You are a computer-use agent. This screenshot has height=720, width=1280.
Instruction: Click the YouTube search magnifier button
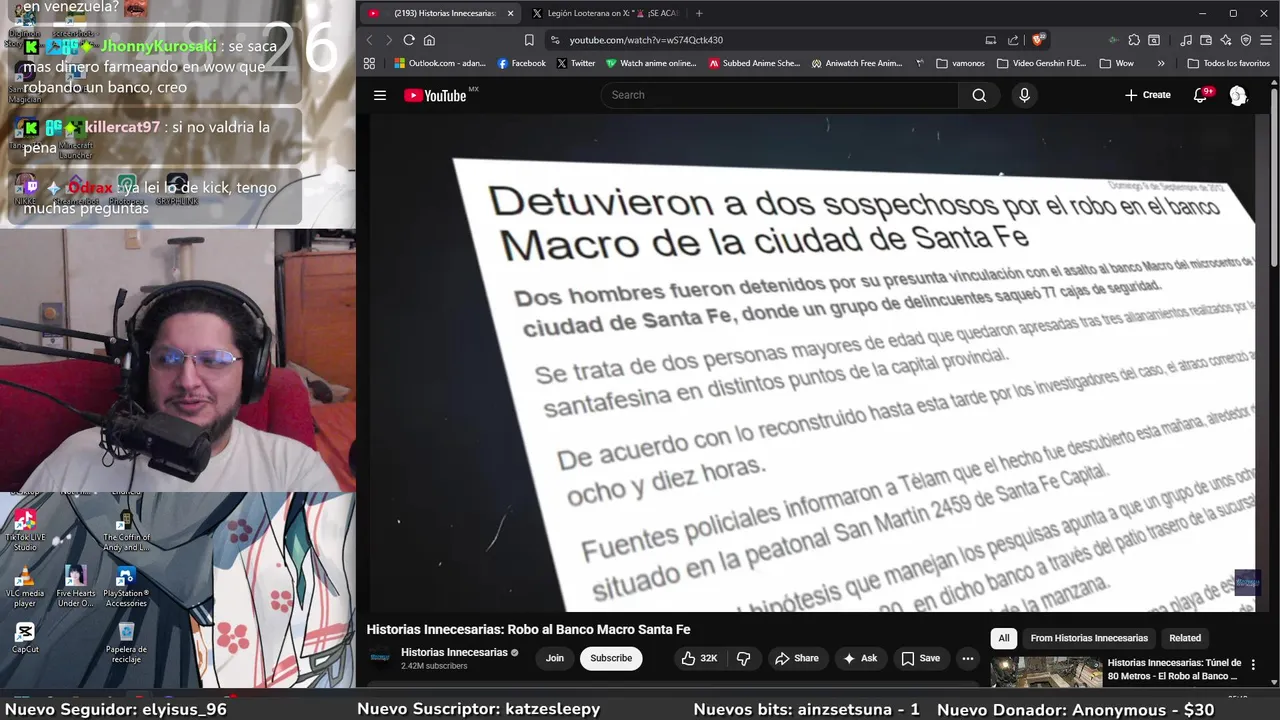(979, 95)
